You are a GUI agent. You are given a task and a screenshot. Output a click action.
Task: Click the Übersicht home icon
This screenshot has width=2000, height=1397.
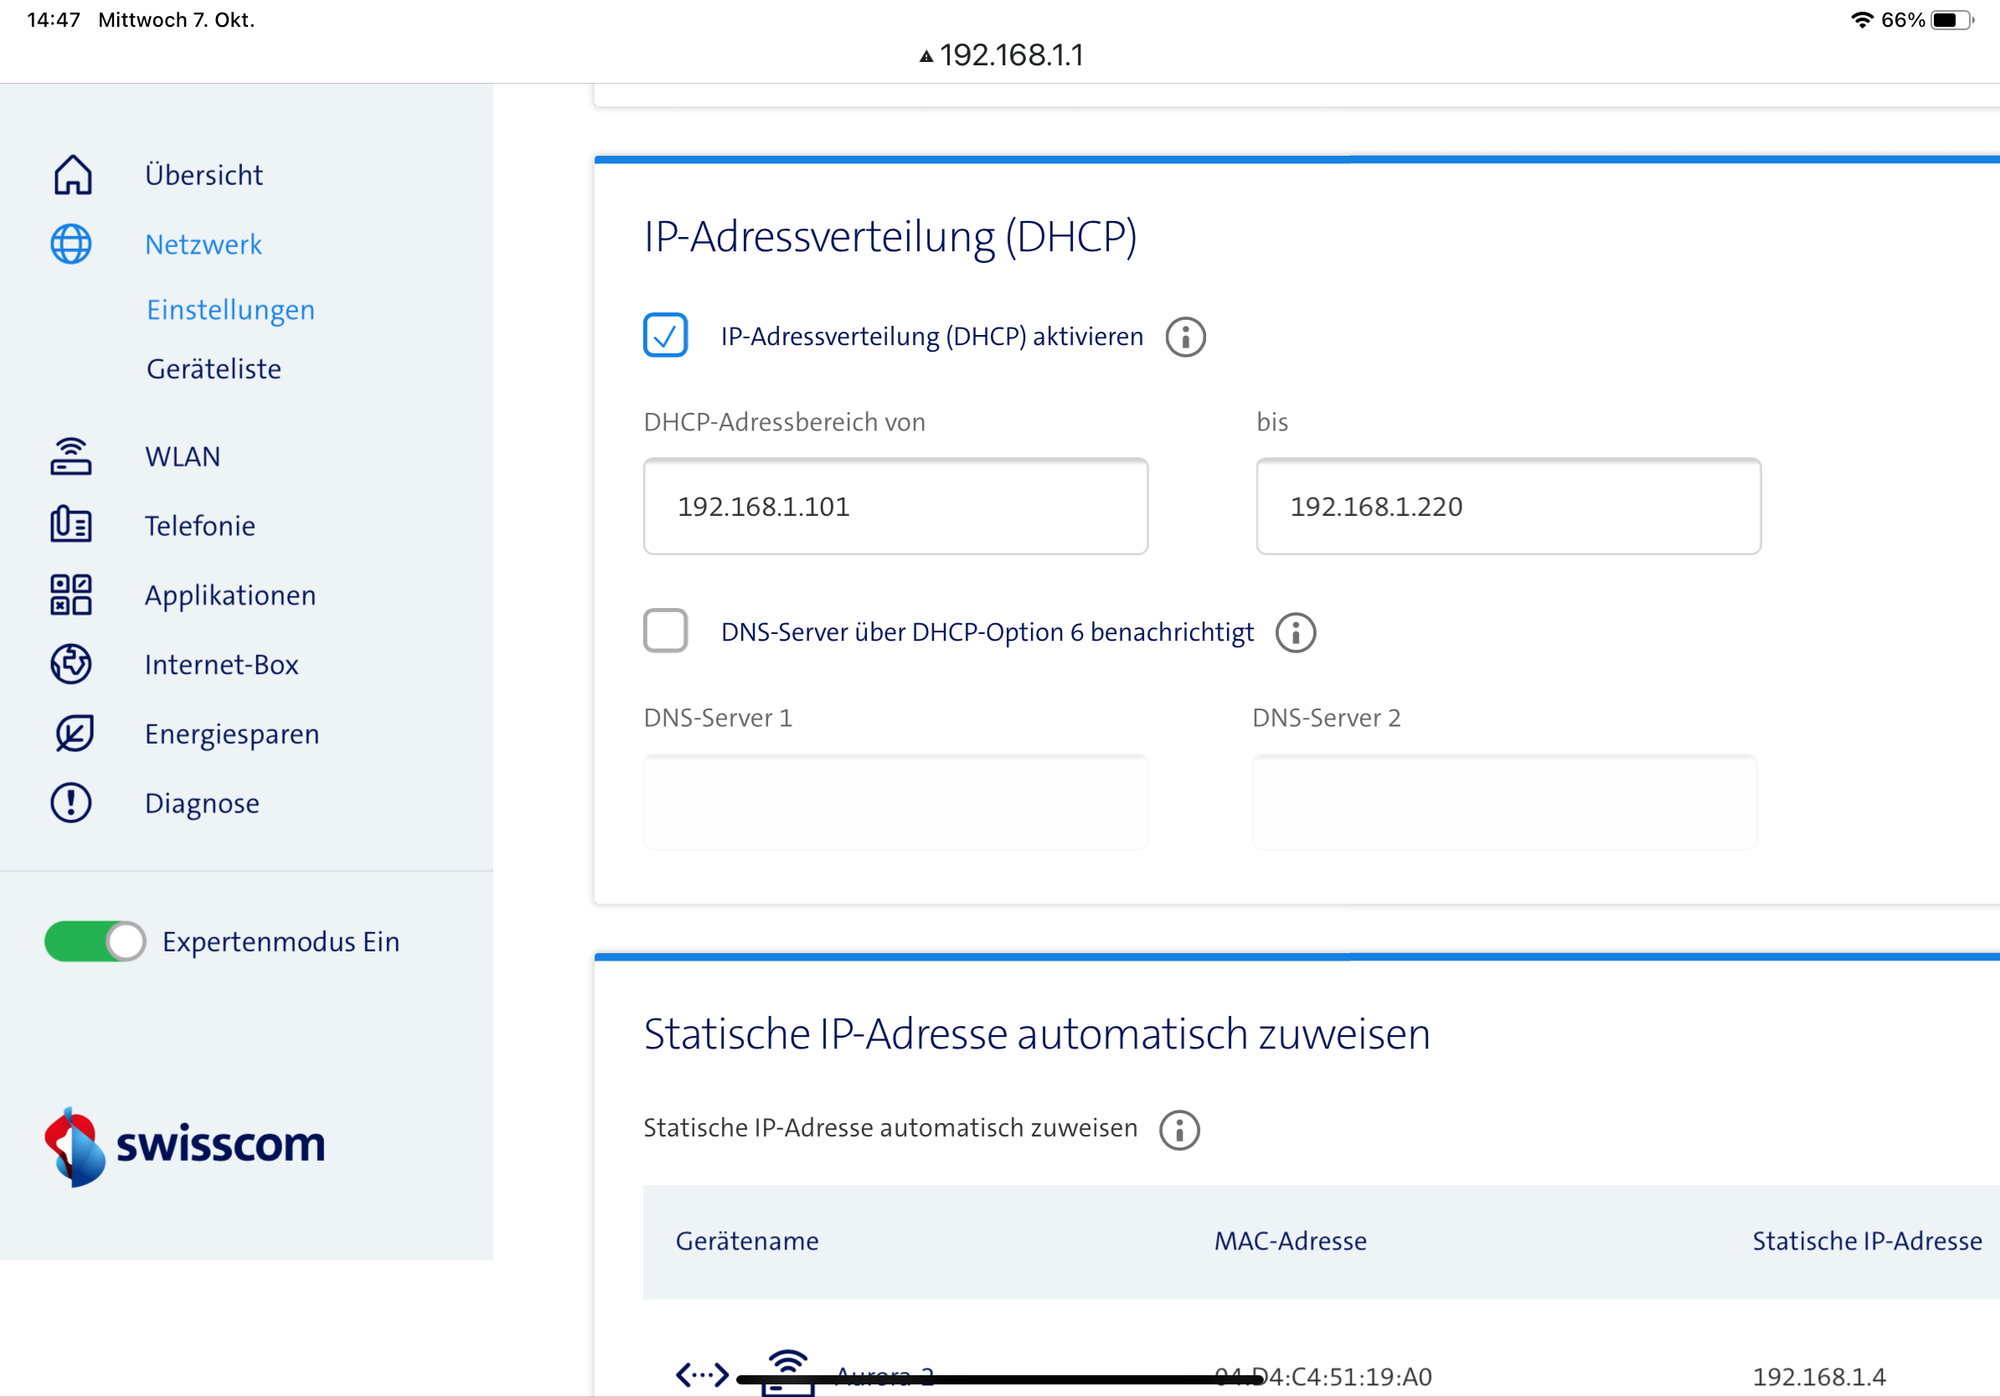[x=72, y=174]
